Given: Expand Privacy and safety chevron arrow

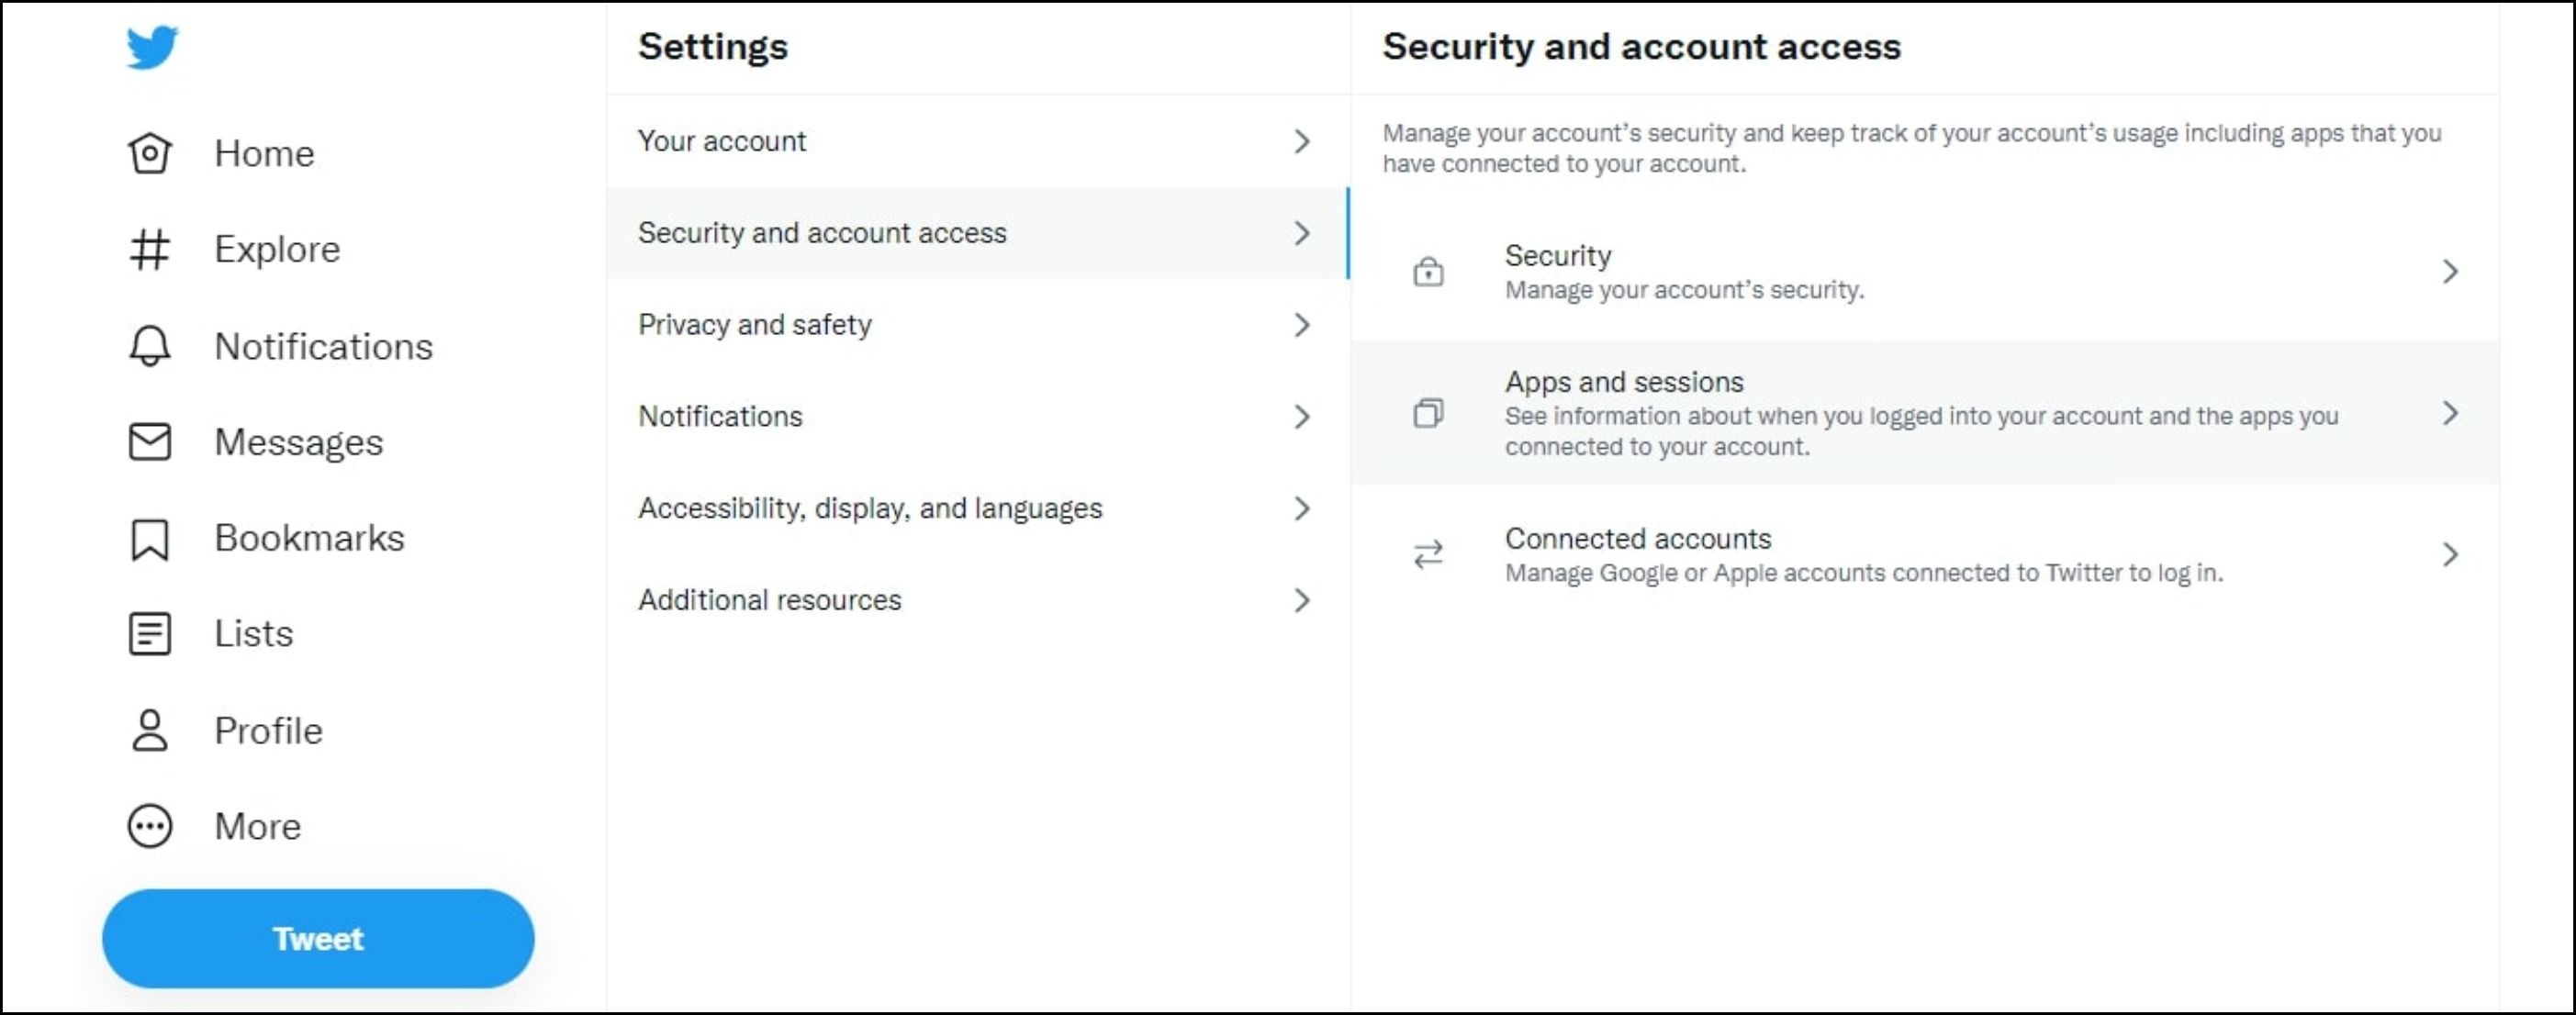Looking at the screenshot, I should point(1301,325).
